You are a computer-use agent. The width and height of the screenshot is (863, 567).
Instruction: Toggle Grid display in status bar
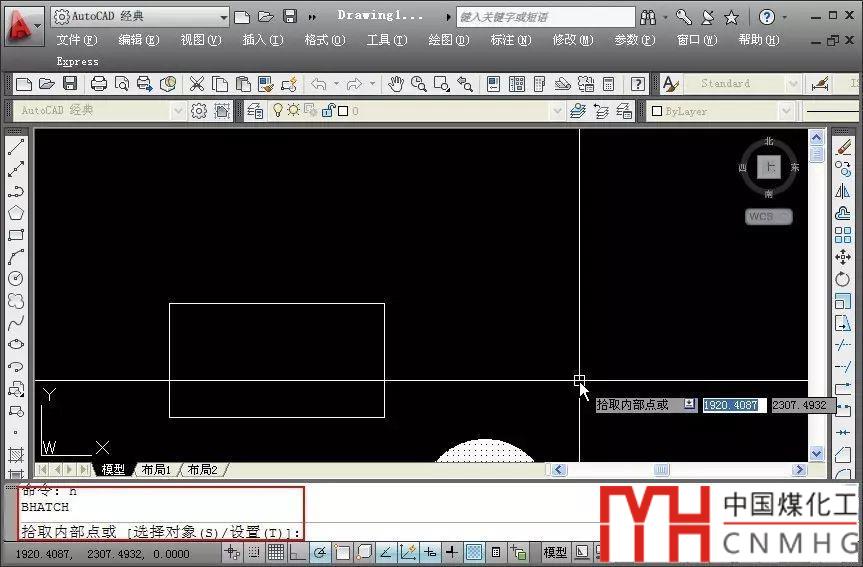(x=275, y=552)
